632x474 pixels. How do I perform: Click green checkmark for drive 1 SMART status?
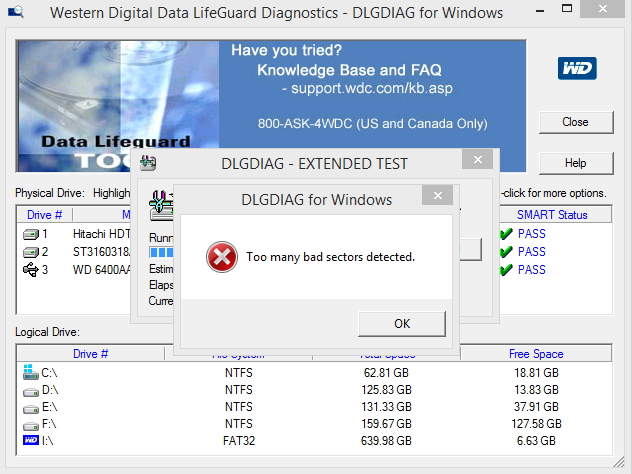pos(506,234)
